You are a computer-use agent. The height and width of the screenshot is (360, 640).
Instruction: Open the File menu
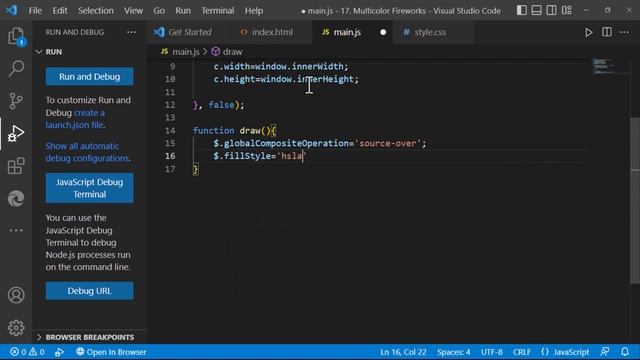click(x=35, y=11)
